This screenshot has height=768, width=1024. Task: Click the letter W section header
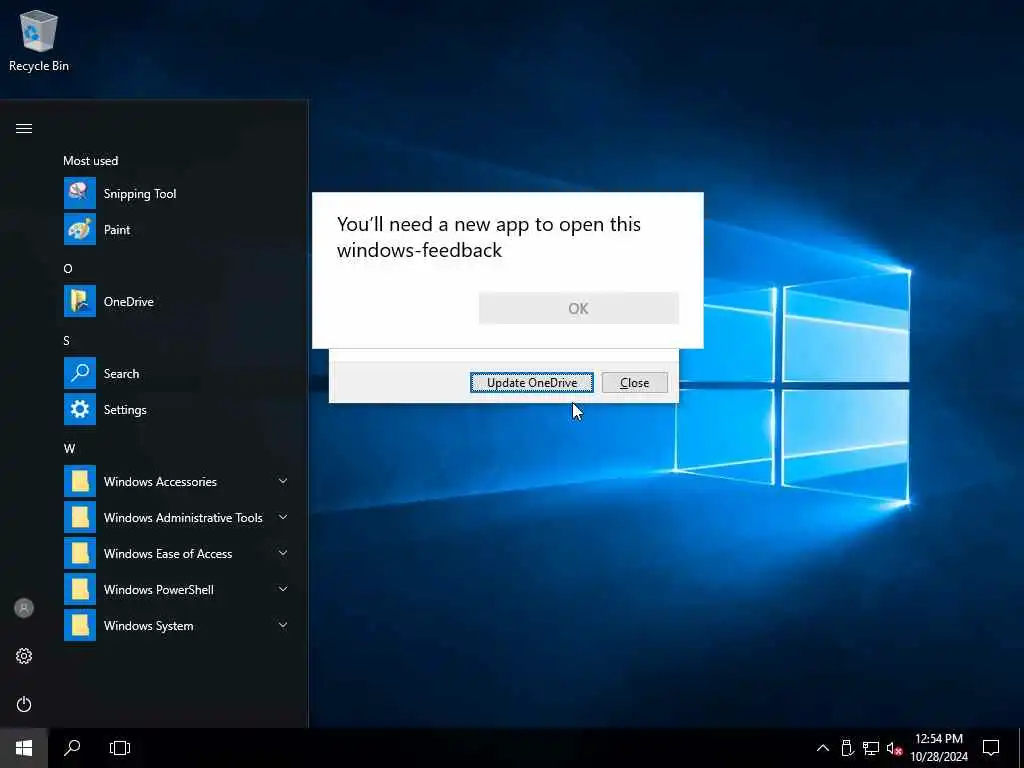(69, 449)
